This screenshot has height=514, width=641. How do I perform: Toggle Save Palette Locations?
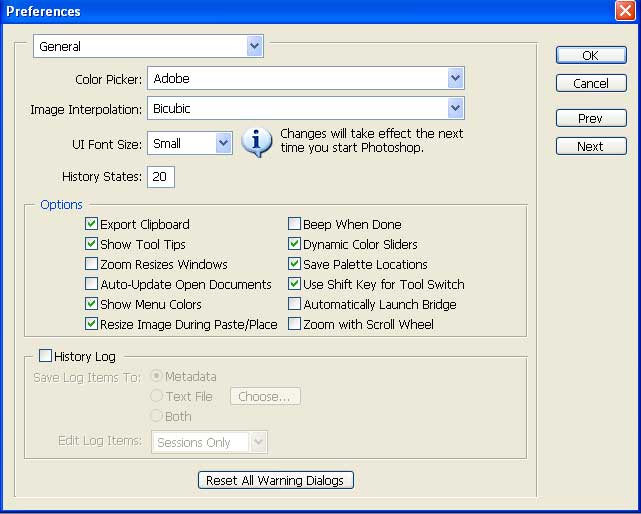click(294, 264)
